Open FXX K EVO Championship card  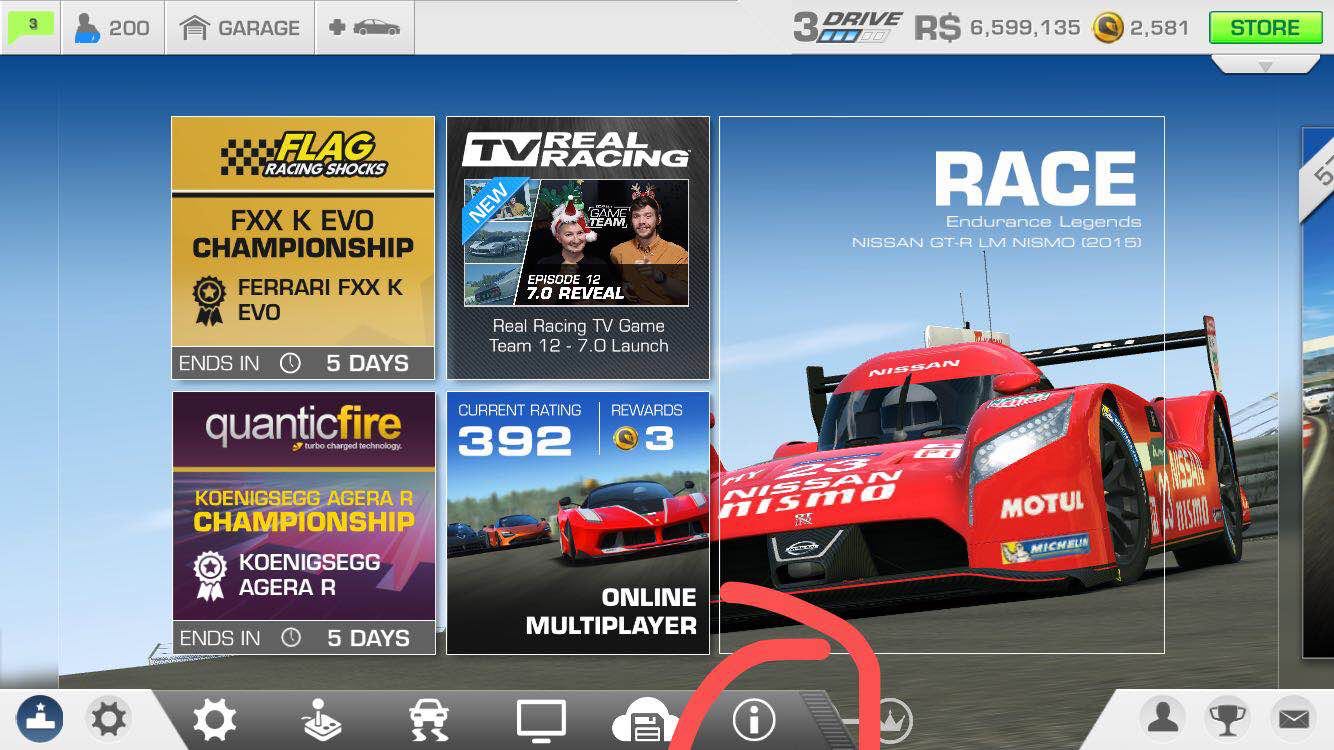[303, 248]
